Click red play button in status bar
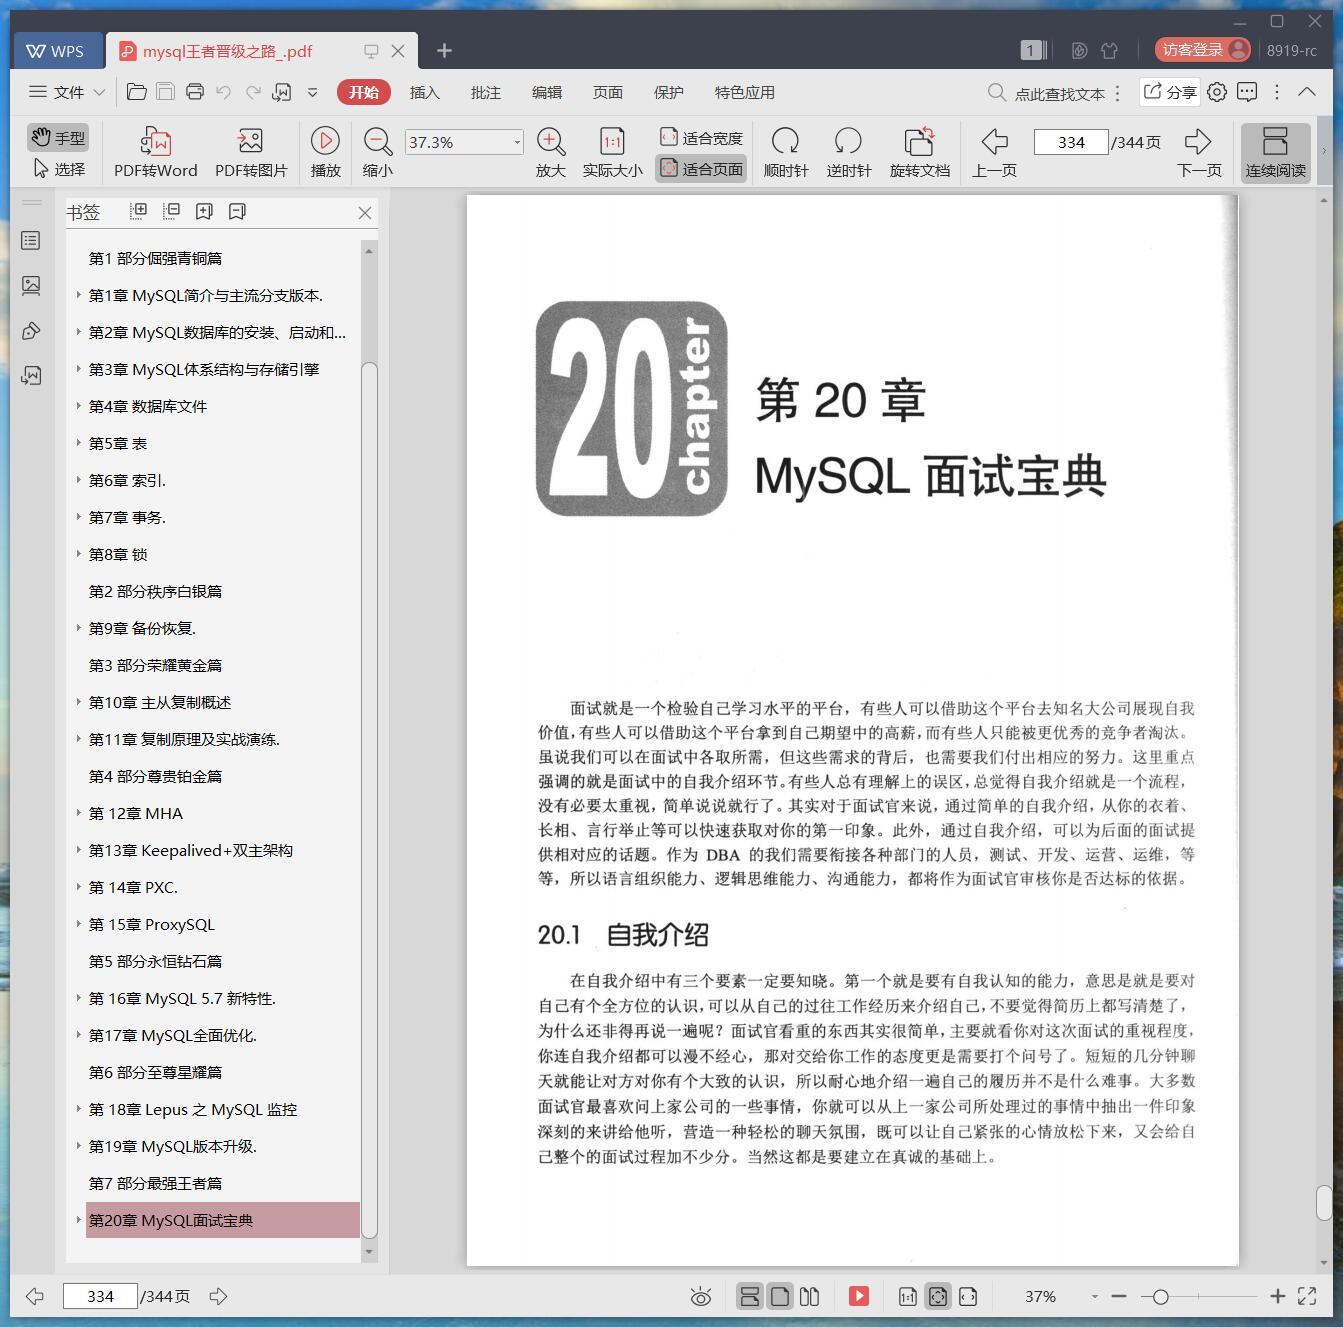 point(858,1296)
